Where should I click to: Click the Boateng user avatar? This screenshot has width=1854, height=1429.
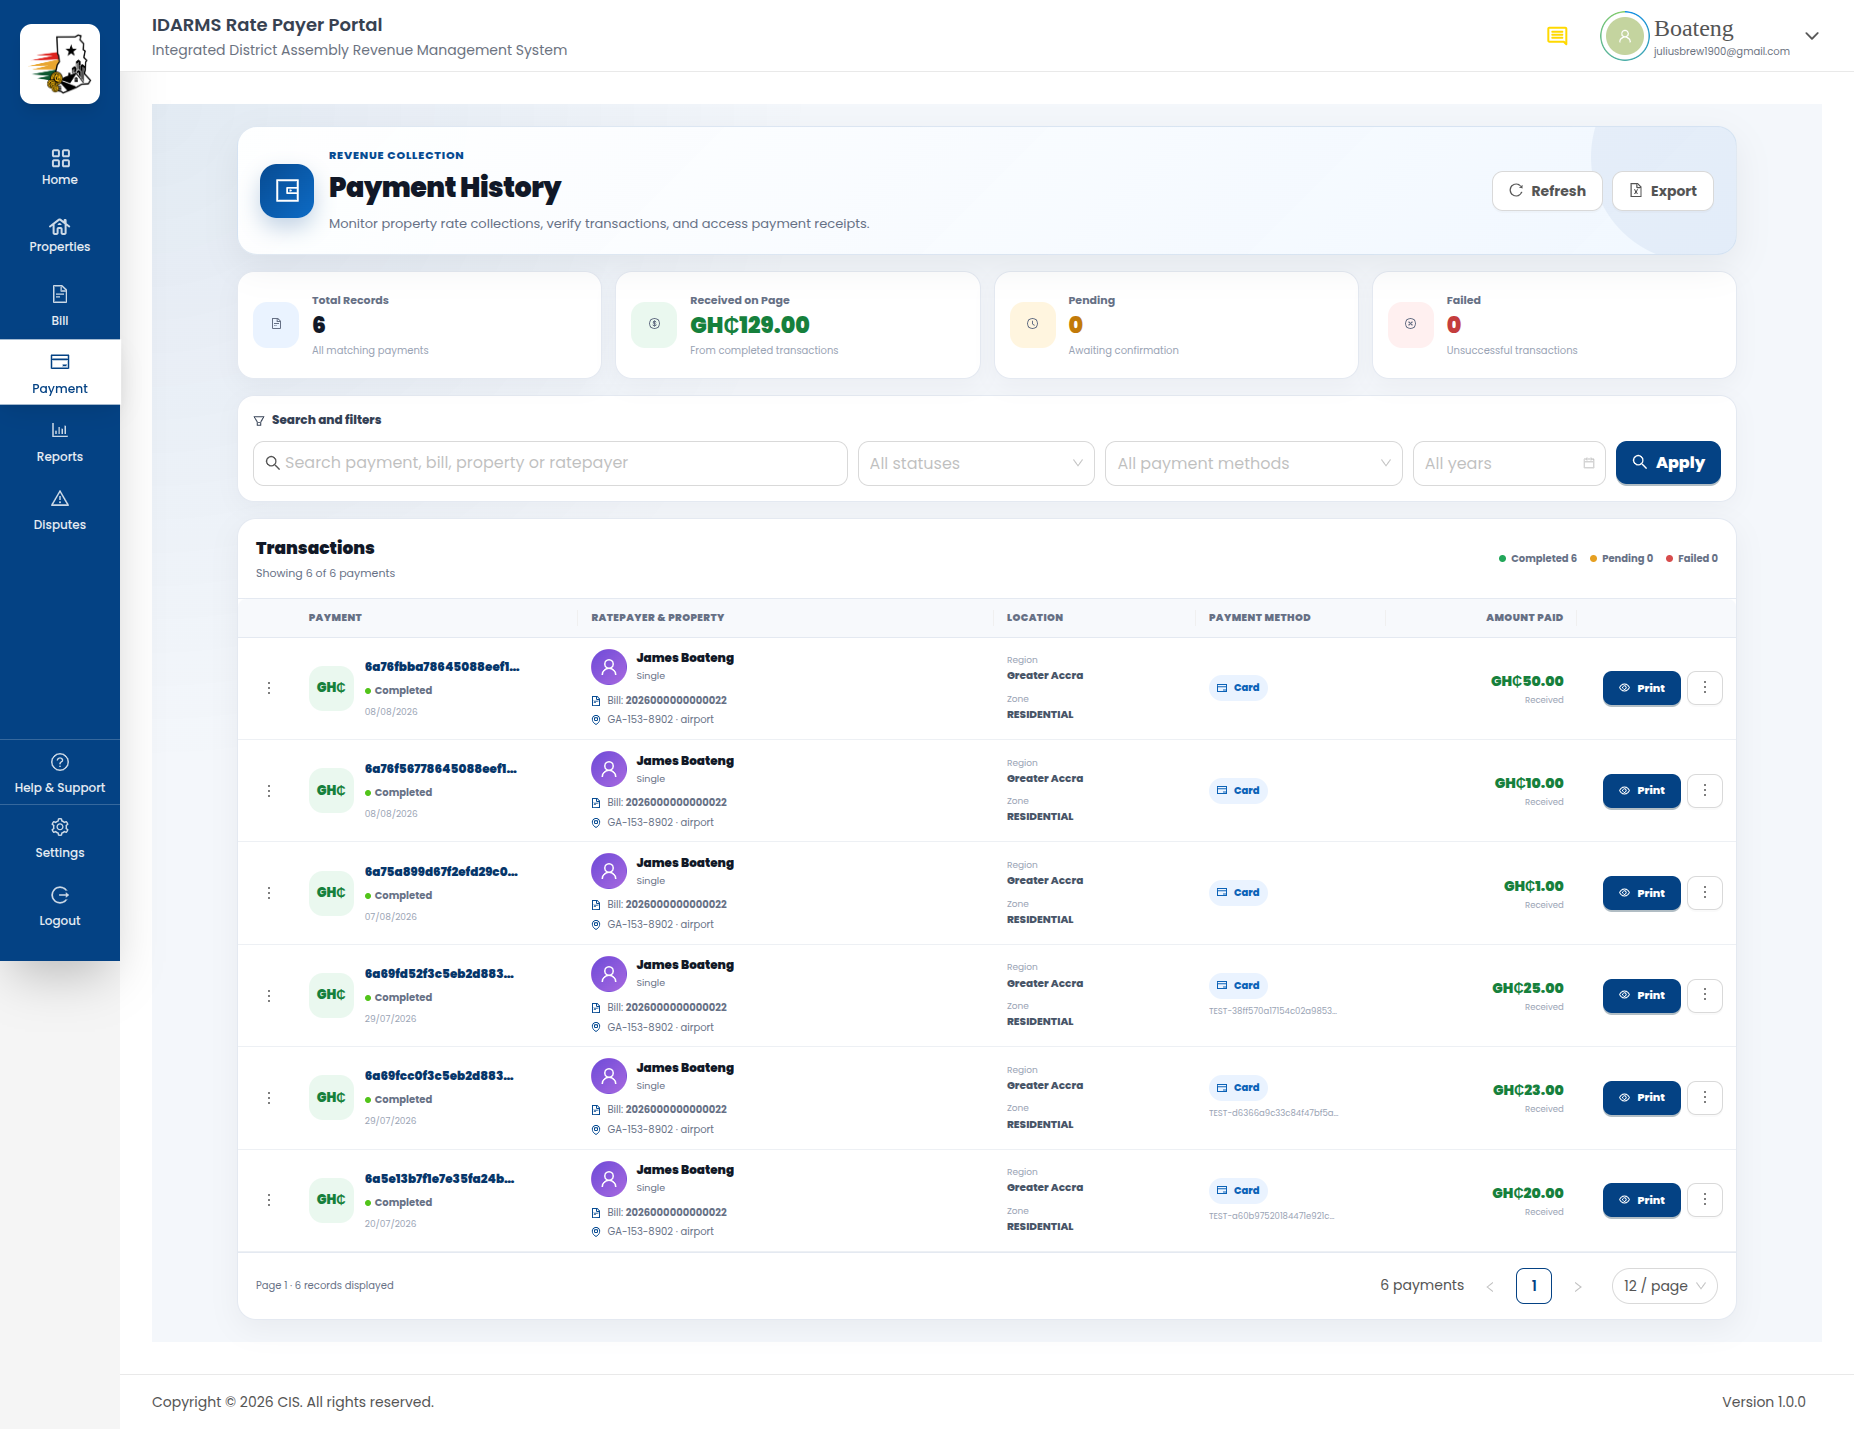coord(1625,37)
